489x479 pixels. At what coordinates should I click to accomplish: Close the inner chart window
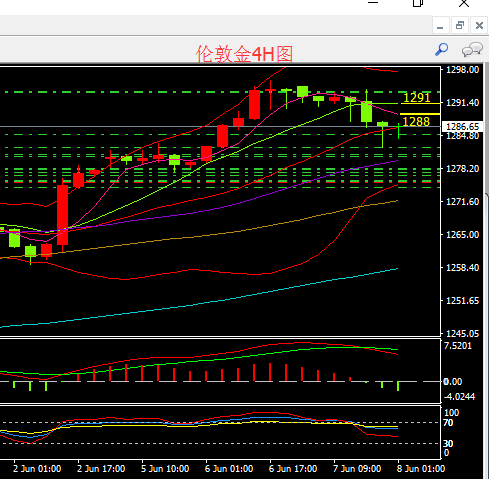click(x=479, y=25)
